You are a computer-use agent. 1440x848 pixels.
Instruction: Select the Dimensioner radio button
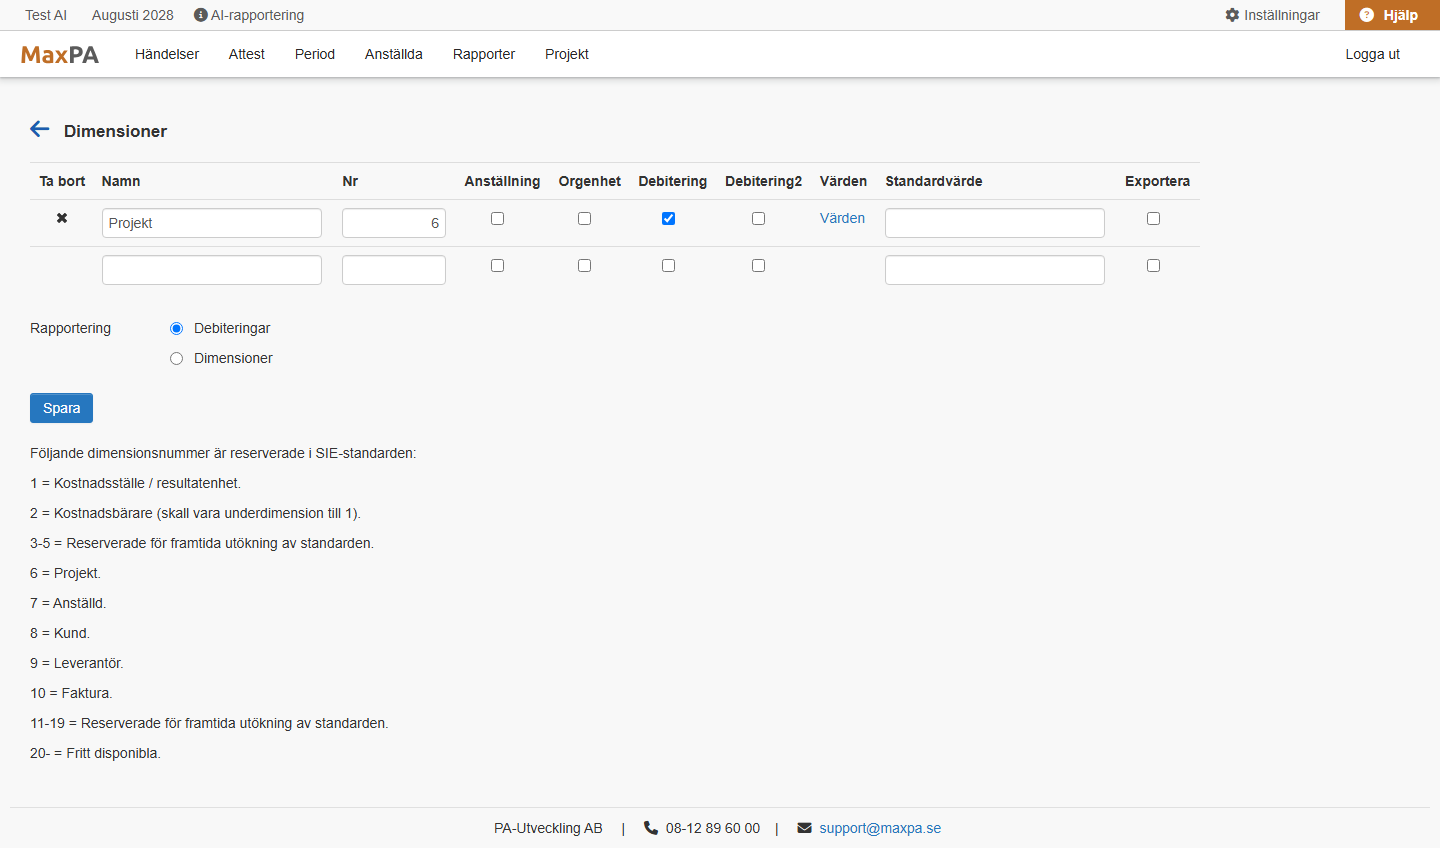tap(177, 358)
